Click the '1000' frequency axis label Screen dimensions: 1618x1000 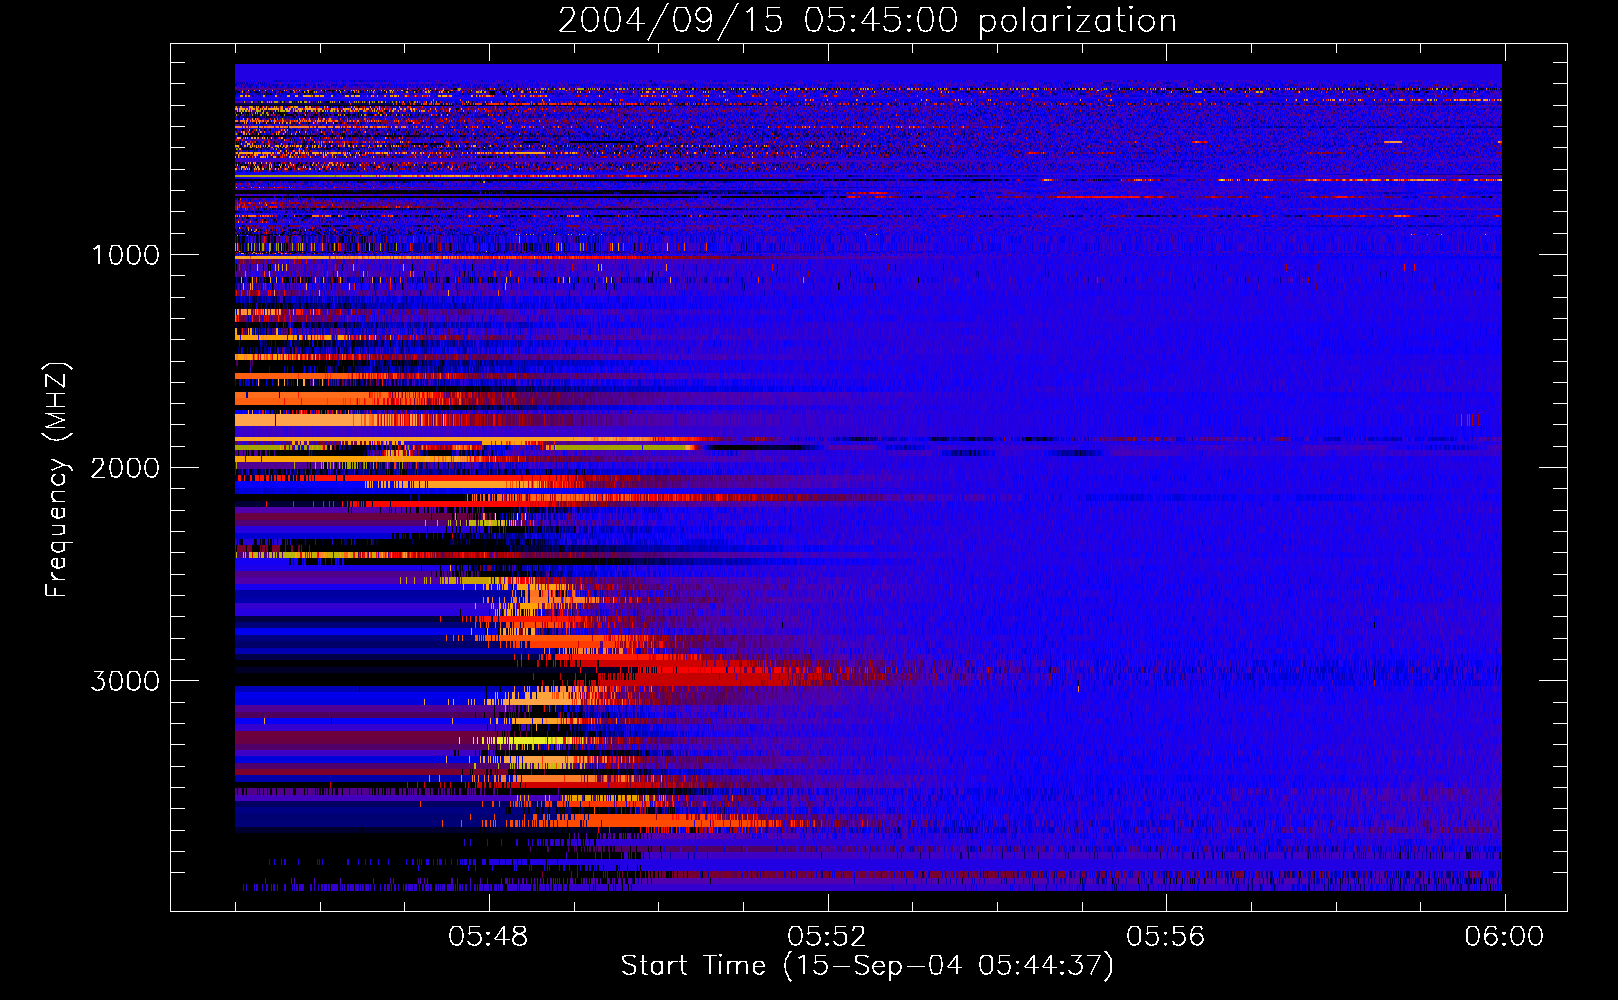click(125, 255)
